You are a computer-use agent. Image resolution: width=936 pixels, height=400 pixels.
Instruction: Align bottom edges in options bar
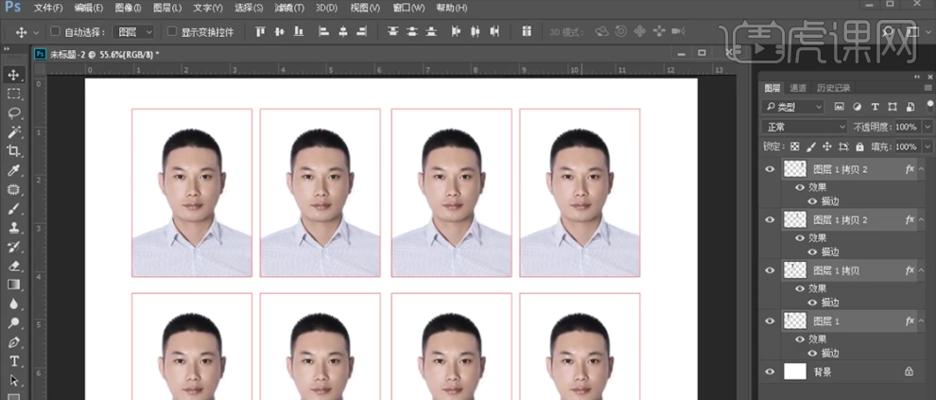(x=298, y=32)
